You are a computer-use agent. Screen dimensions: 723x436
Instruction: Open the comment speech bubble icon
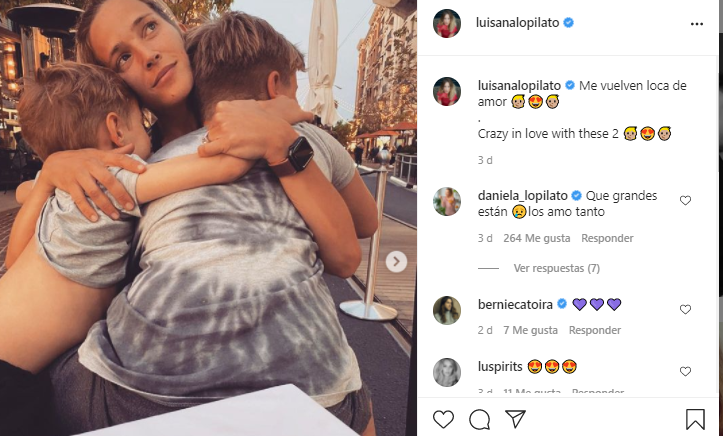pos(480,419)
